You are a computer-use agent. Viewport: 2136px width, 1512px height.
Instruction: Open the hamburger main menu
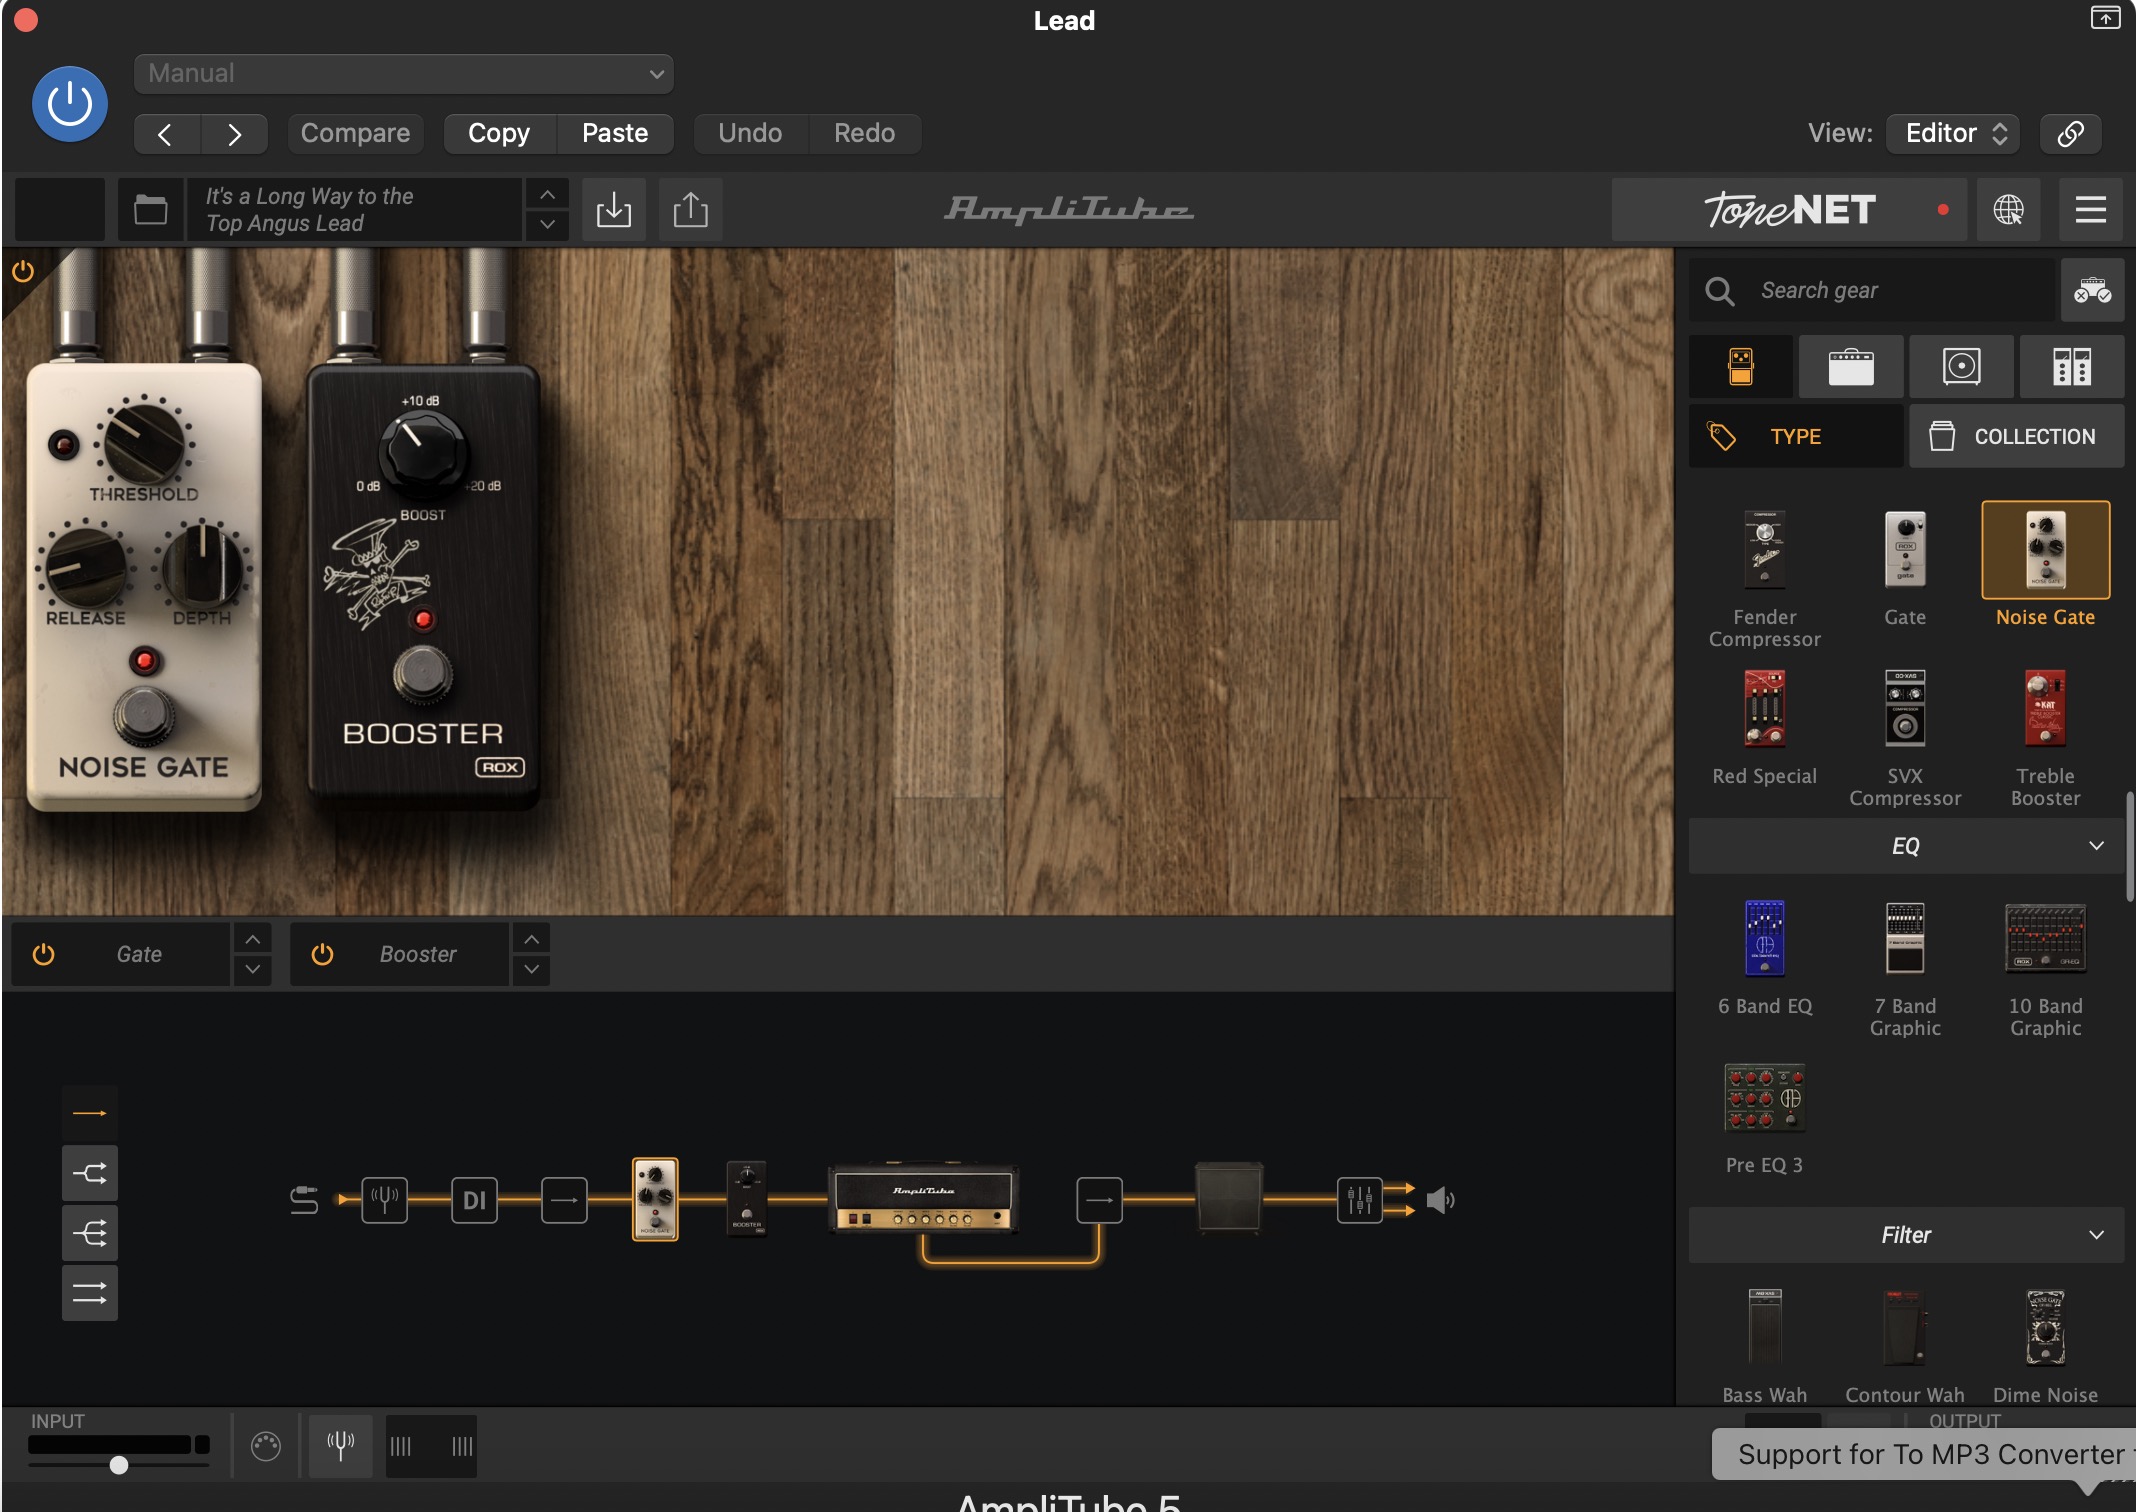pos(2090,210)
